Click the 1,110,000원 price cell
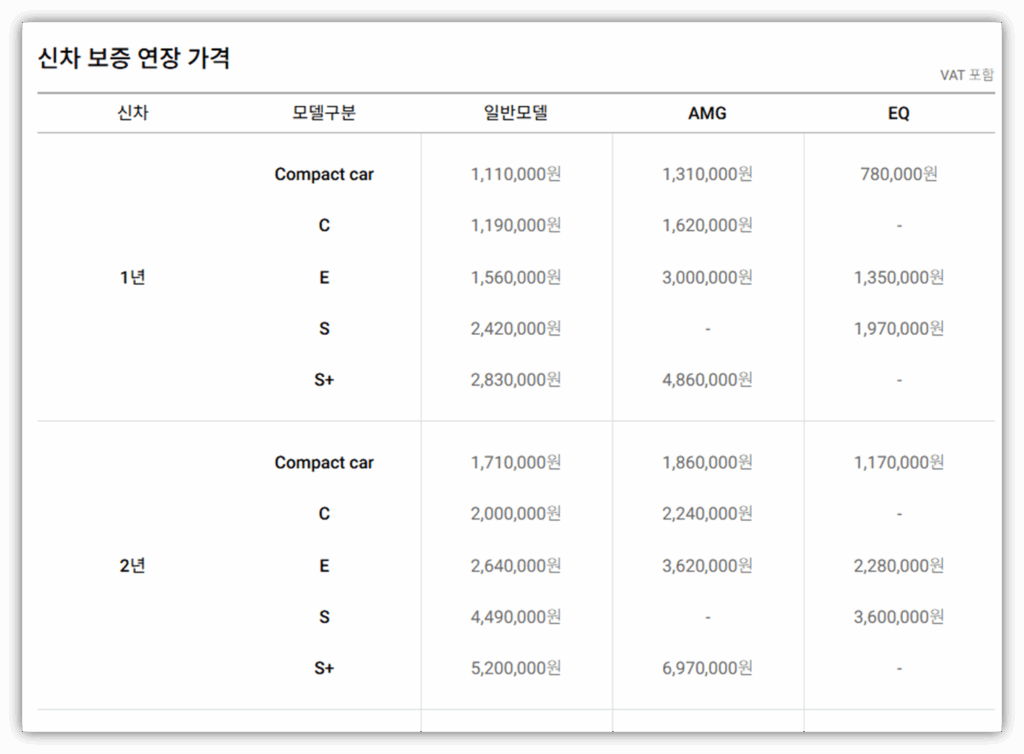 pyautogui.click(x=515, y=174)
